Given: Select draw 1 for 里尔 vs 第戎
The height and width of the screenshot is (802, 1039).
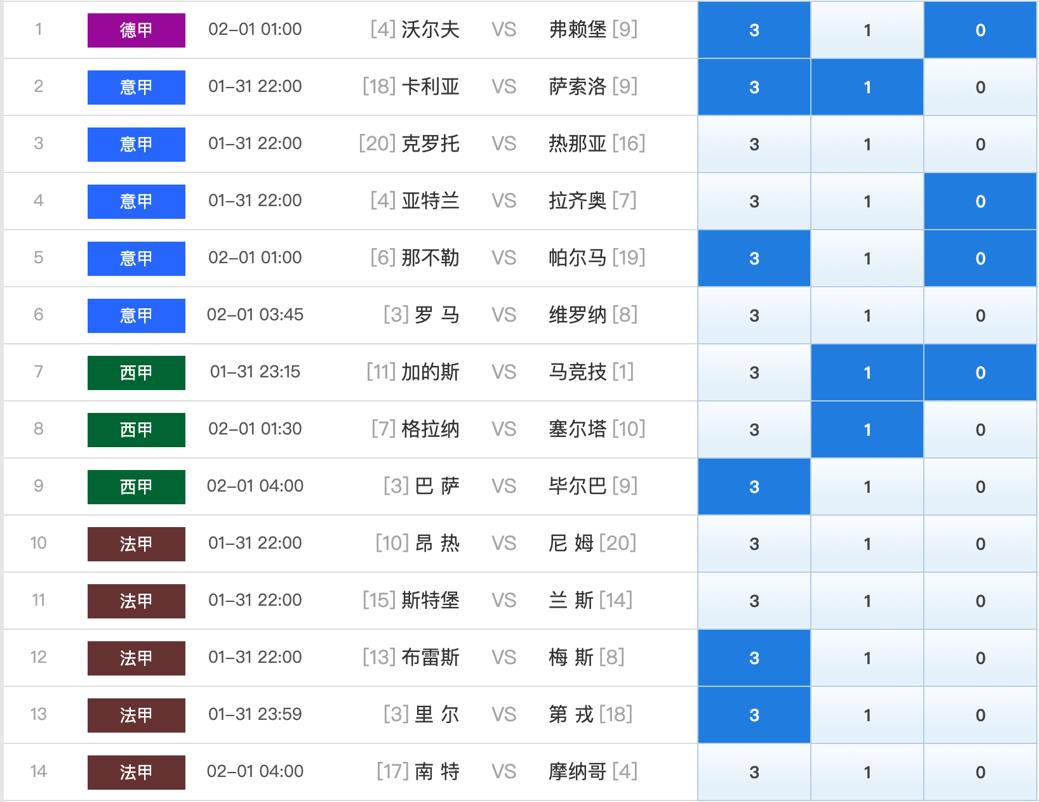Looking at the screenshot, I should 867,714.
